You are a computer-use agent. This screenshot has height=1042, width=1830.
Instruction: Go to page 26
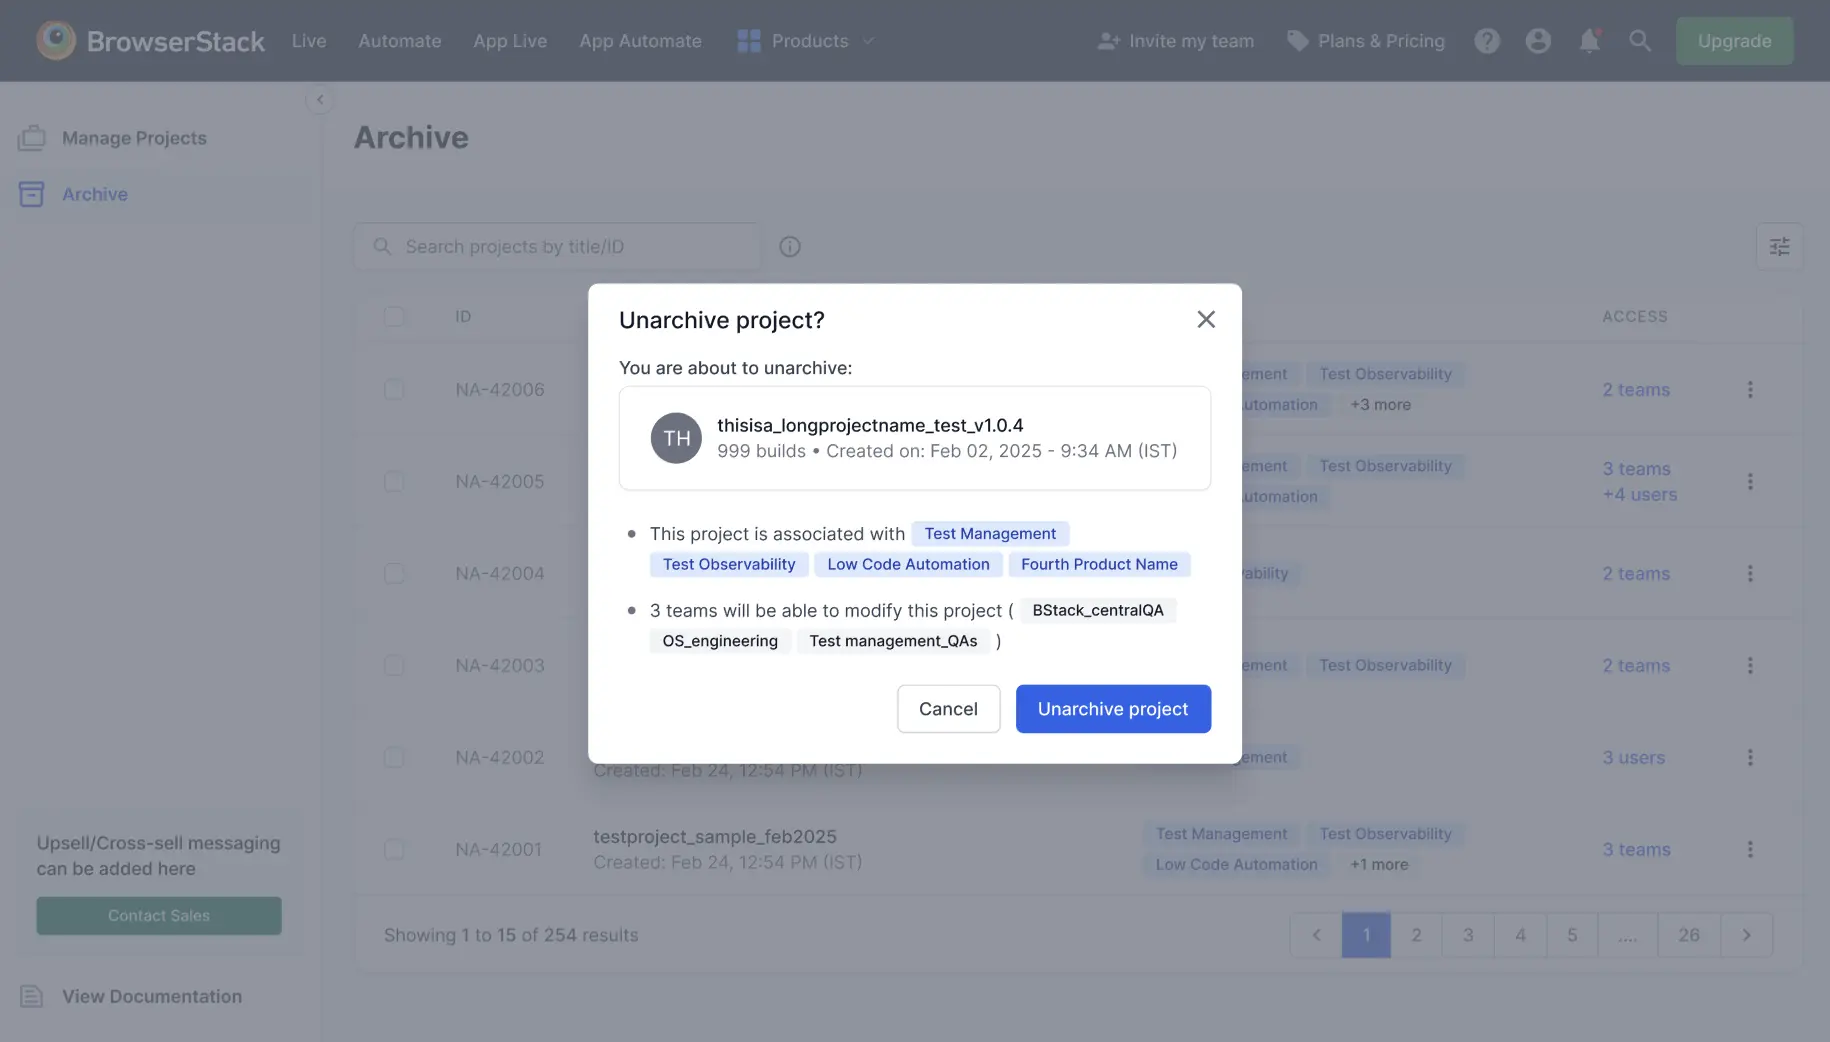click(x=1689, y=935)
